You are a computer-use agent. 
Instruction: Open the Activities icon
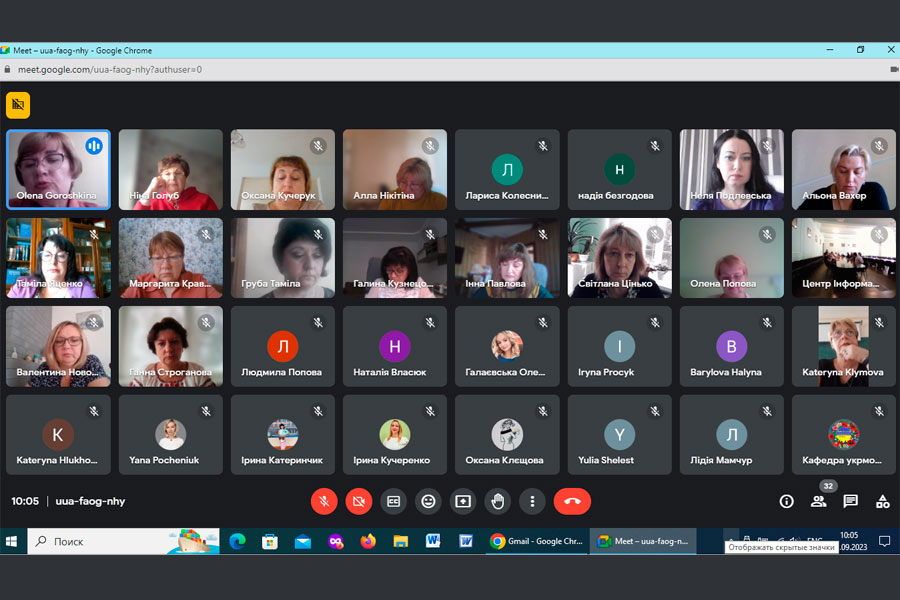click(883, 501)
